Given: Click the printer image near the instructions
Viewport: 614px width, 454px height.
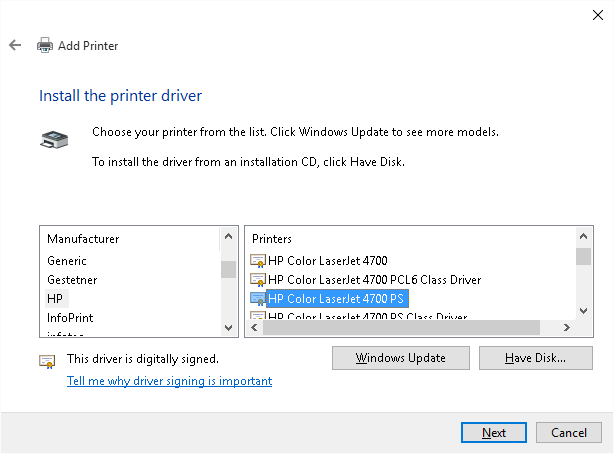Looking at the screenshot, I should click(x=54, y=140).
